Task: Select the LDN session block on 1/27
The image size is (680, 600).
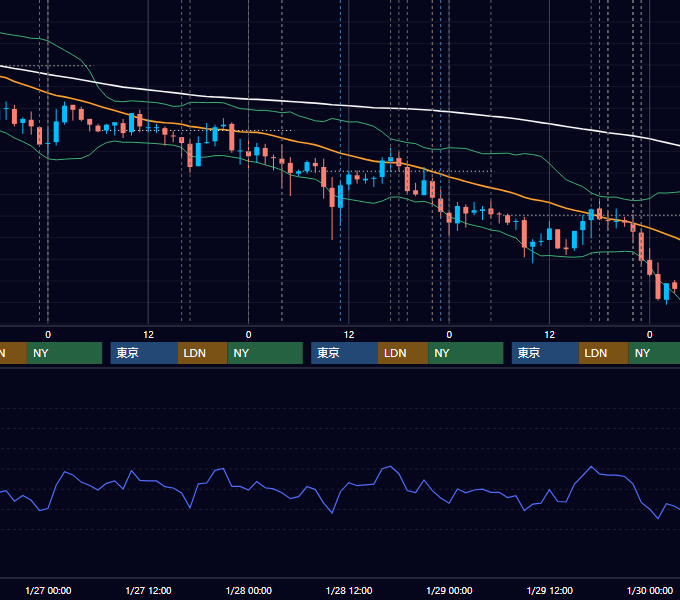Action: (203, 353)
